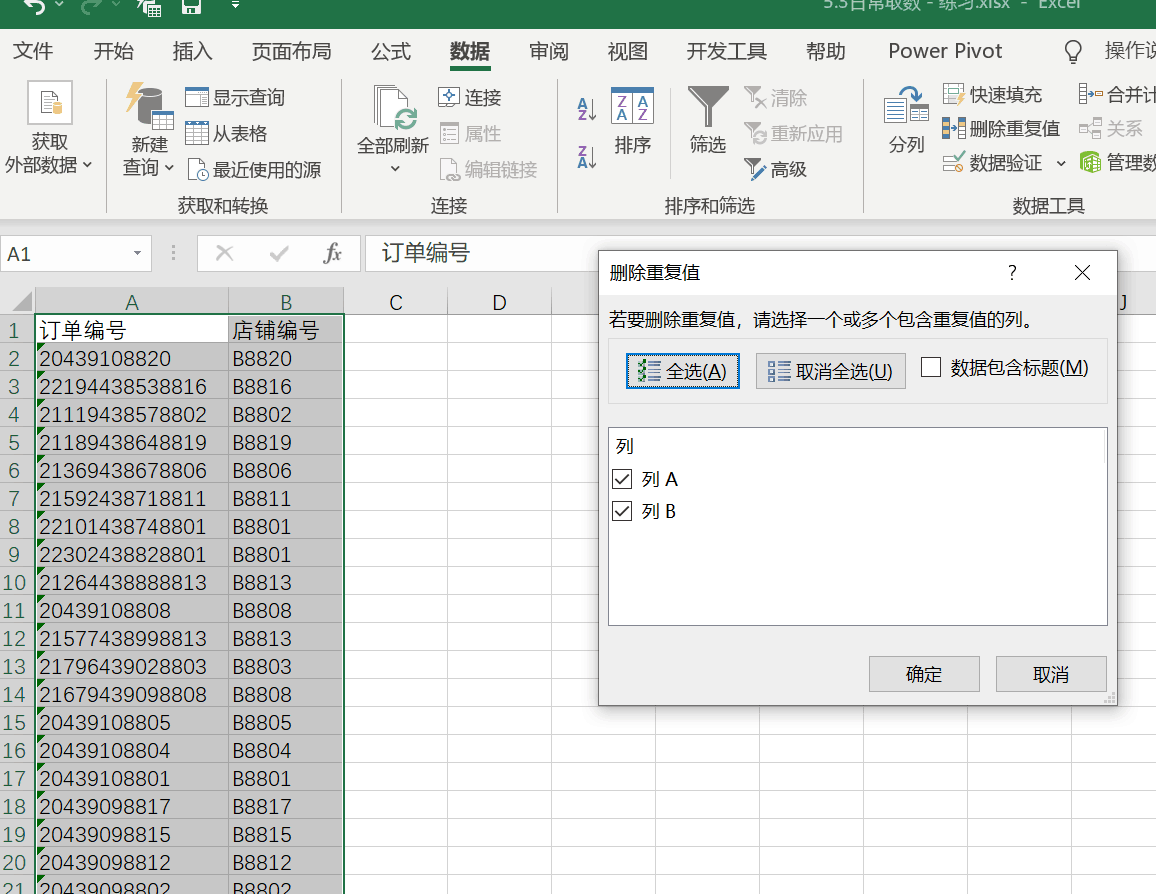Expand the Refresh All dropdown arrow
This screenshot has width=1156, height=894.
coord(395,169)
